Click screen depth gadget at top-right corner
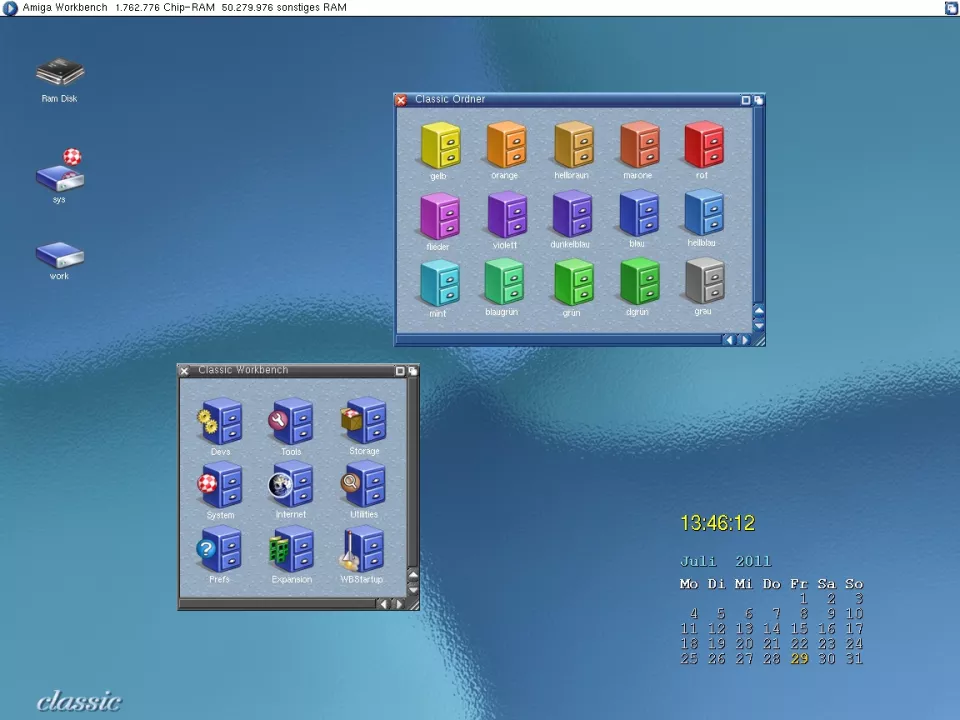Image resolution: width=960 pixels, height=720 pixels. [x=951, y=8]
